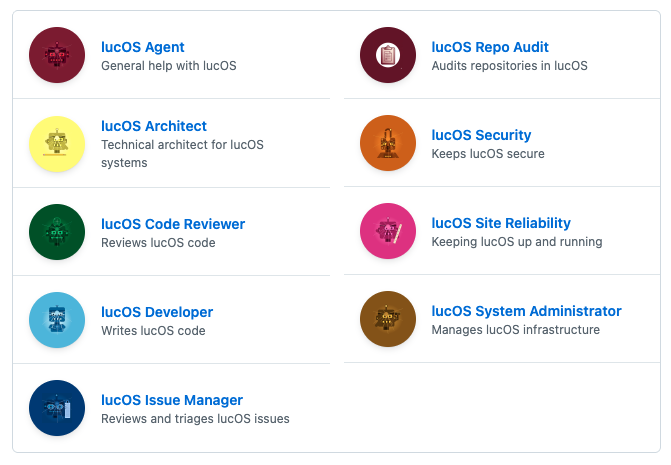Click the lucOS Agent maroon robot avatar
This screenshot has height=465, width=671.
[x=57, y=55]
